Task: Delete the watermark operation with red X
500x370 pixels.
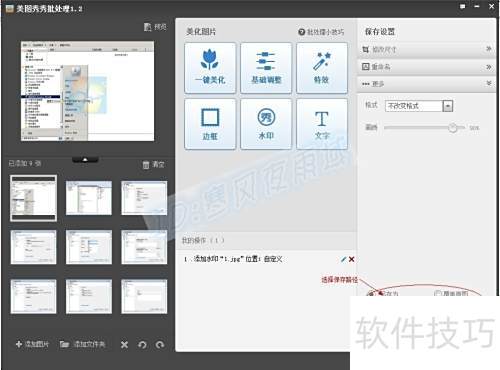Action: point(351,259)
